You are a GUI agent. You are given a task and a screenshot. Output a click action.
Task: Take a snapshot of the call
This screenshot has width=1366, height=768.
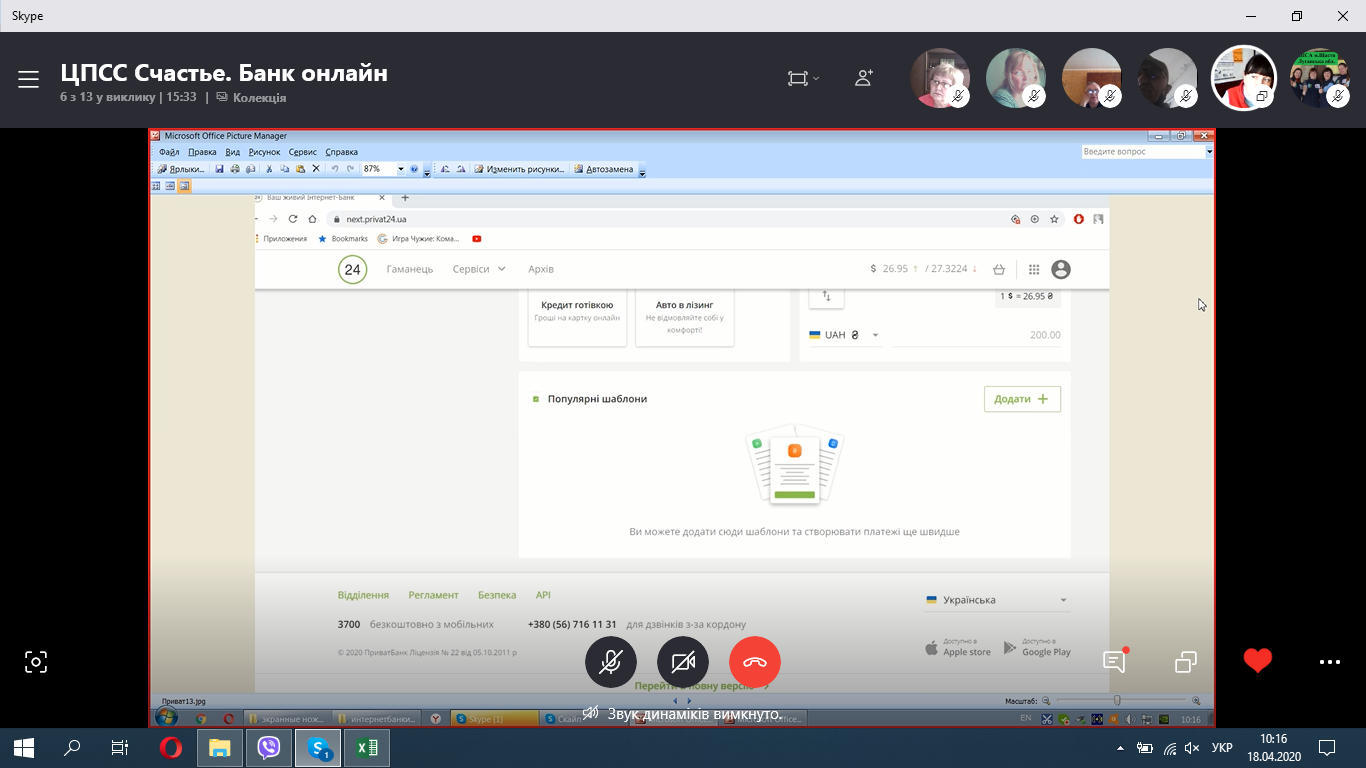pyautogui.click(x=36, y=662)
